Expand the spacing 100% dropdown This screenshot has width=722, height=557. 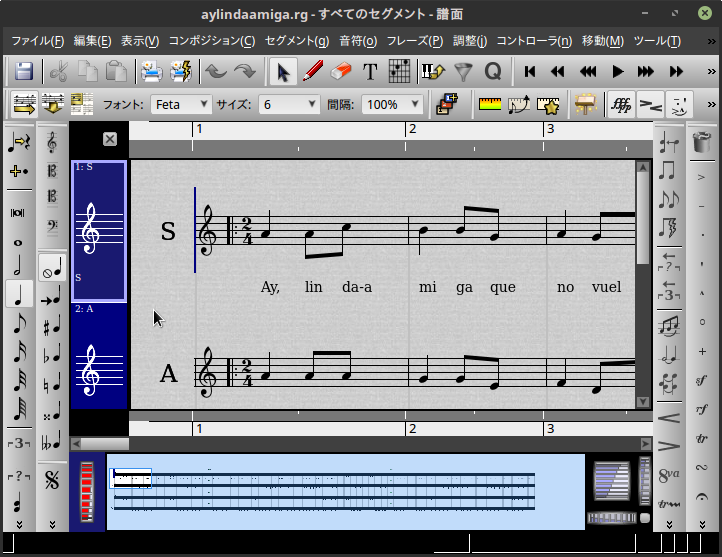[x=391, y=104]
